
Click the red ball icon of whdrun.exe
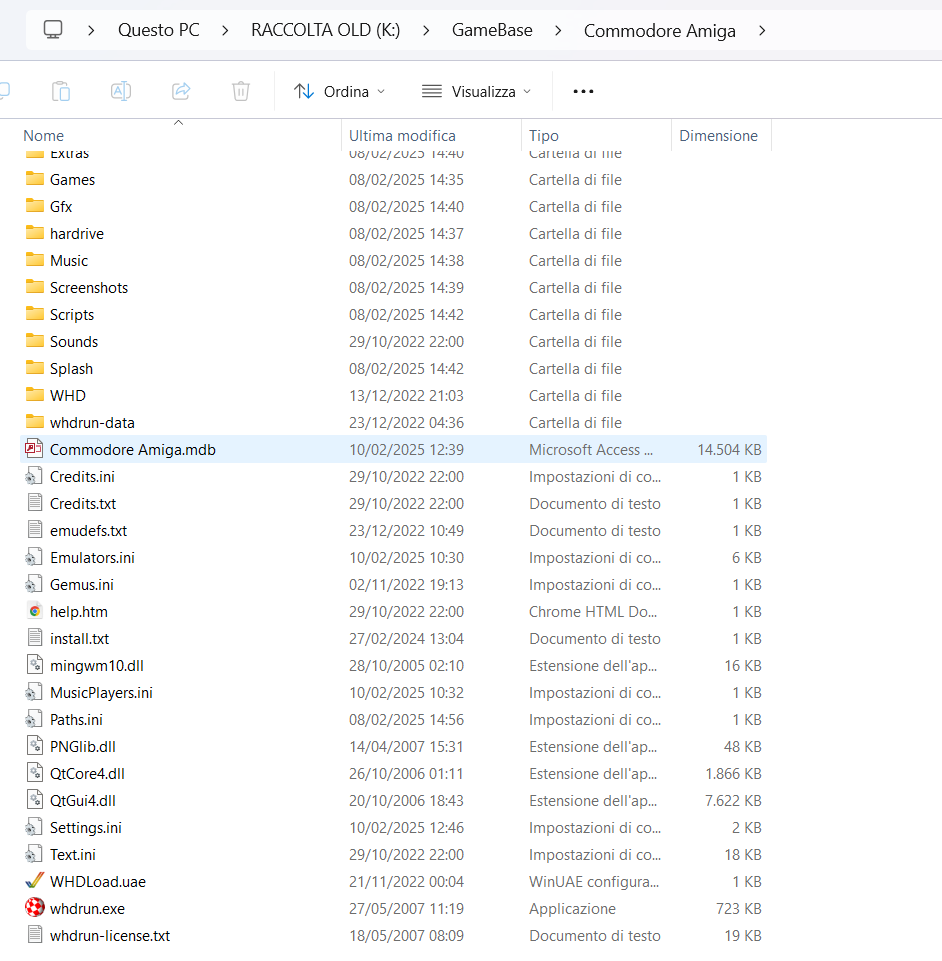click(35, 908)
